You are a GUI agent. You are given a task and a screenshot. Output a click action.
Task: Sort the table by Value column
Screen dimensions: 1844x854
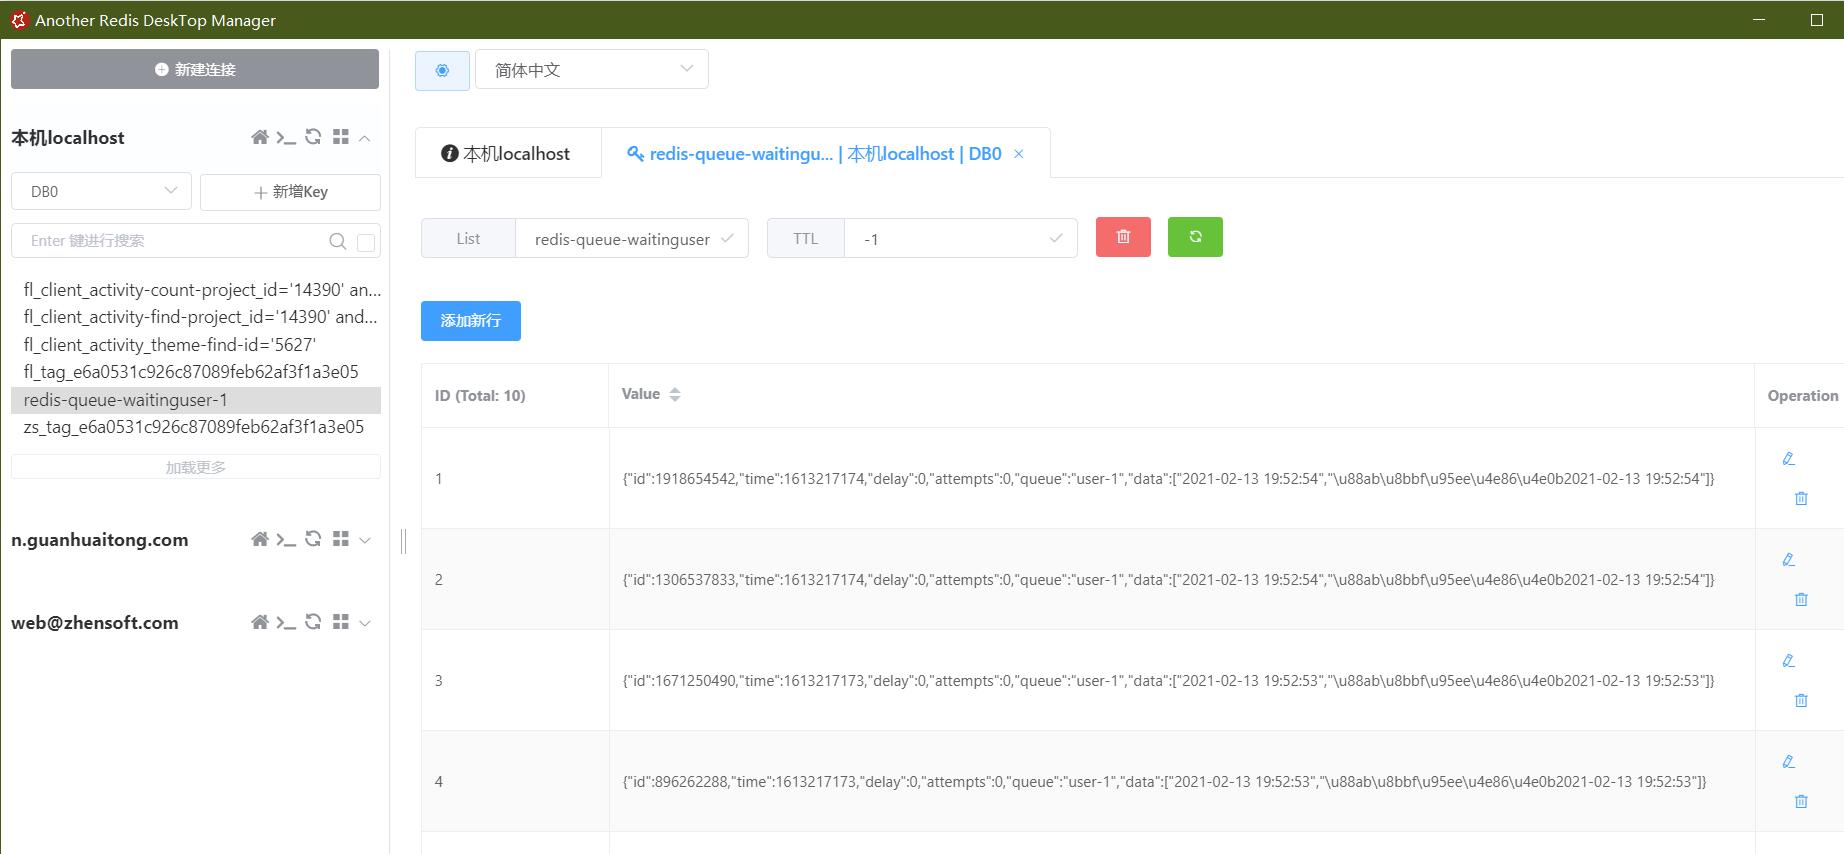click(675, 395)
